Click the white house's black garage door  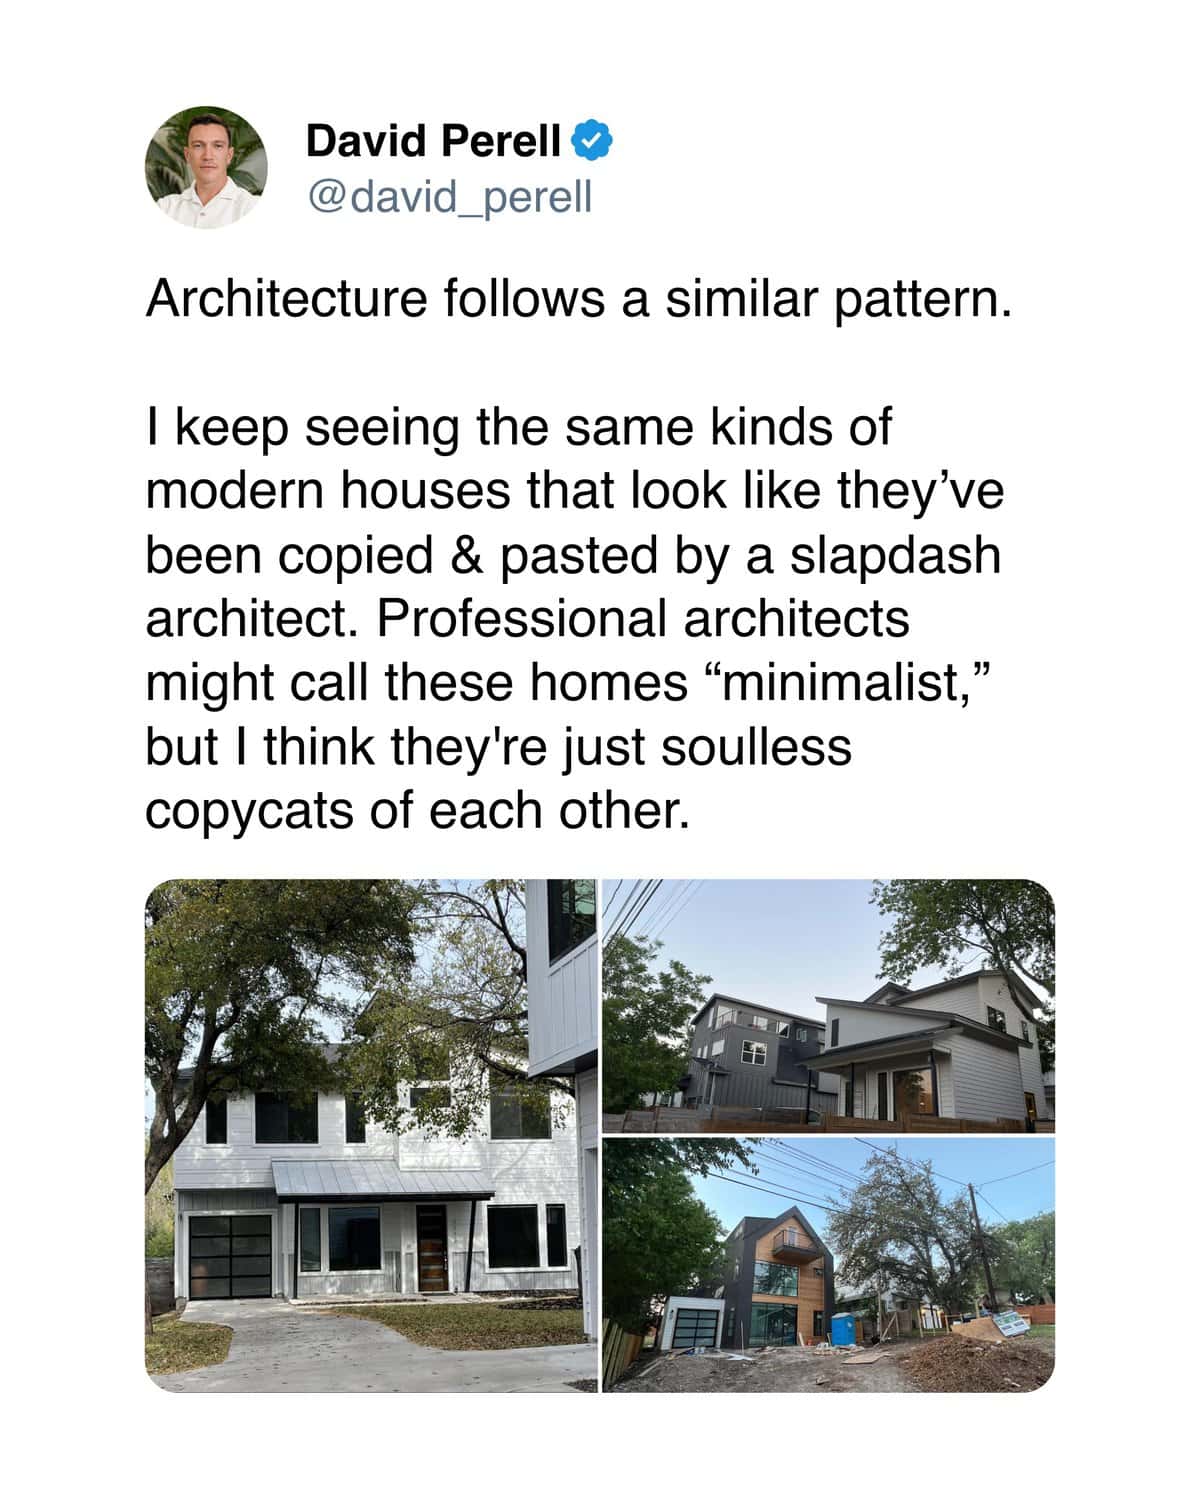point(229,1258)
